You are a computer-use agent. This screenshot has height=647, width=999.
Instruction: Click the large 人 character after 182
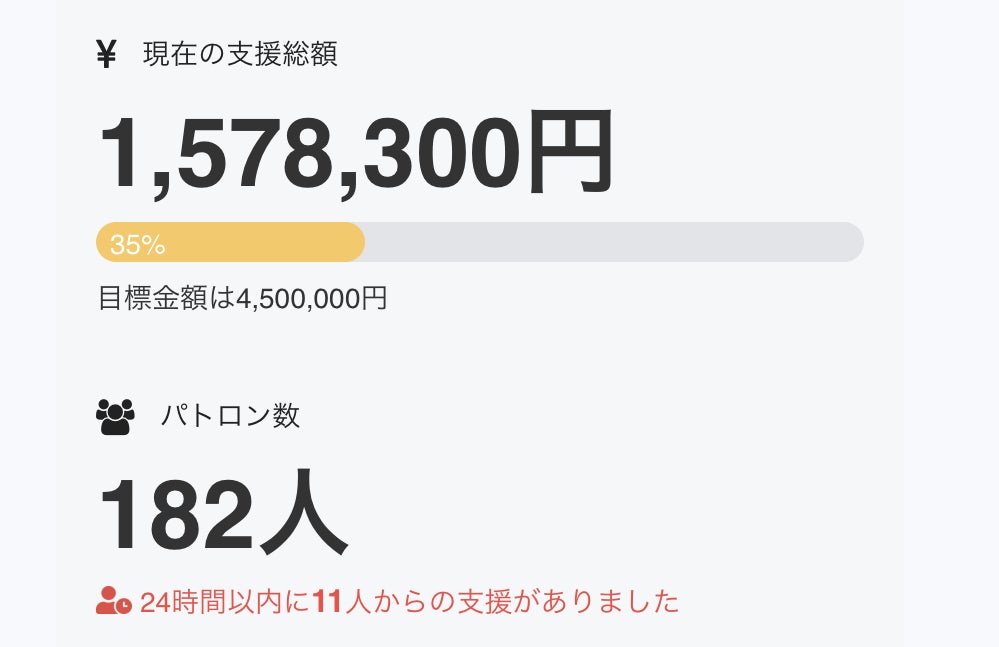(303, 516)
